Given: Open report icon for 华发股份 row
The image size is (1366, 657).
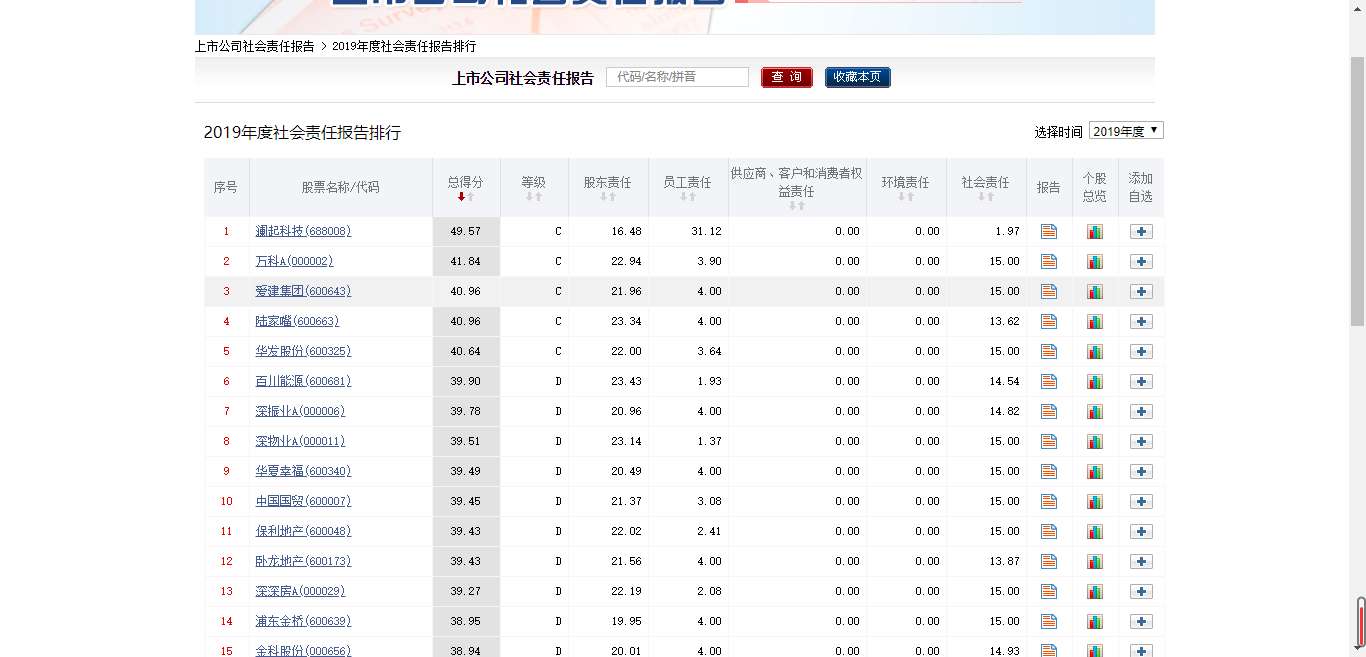Looking at the screenshot, I should coord(1048,351).
